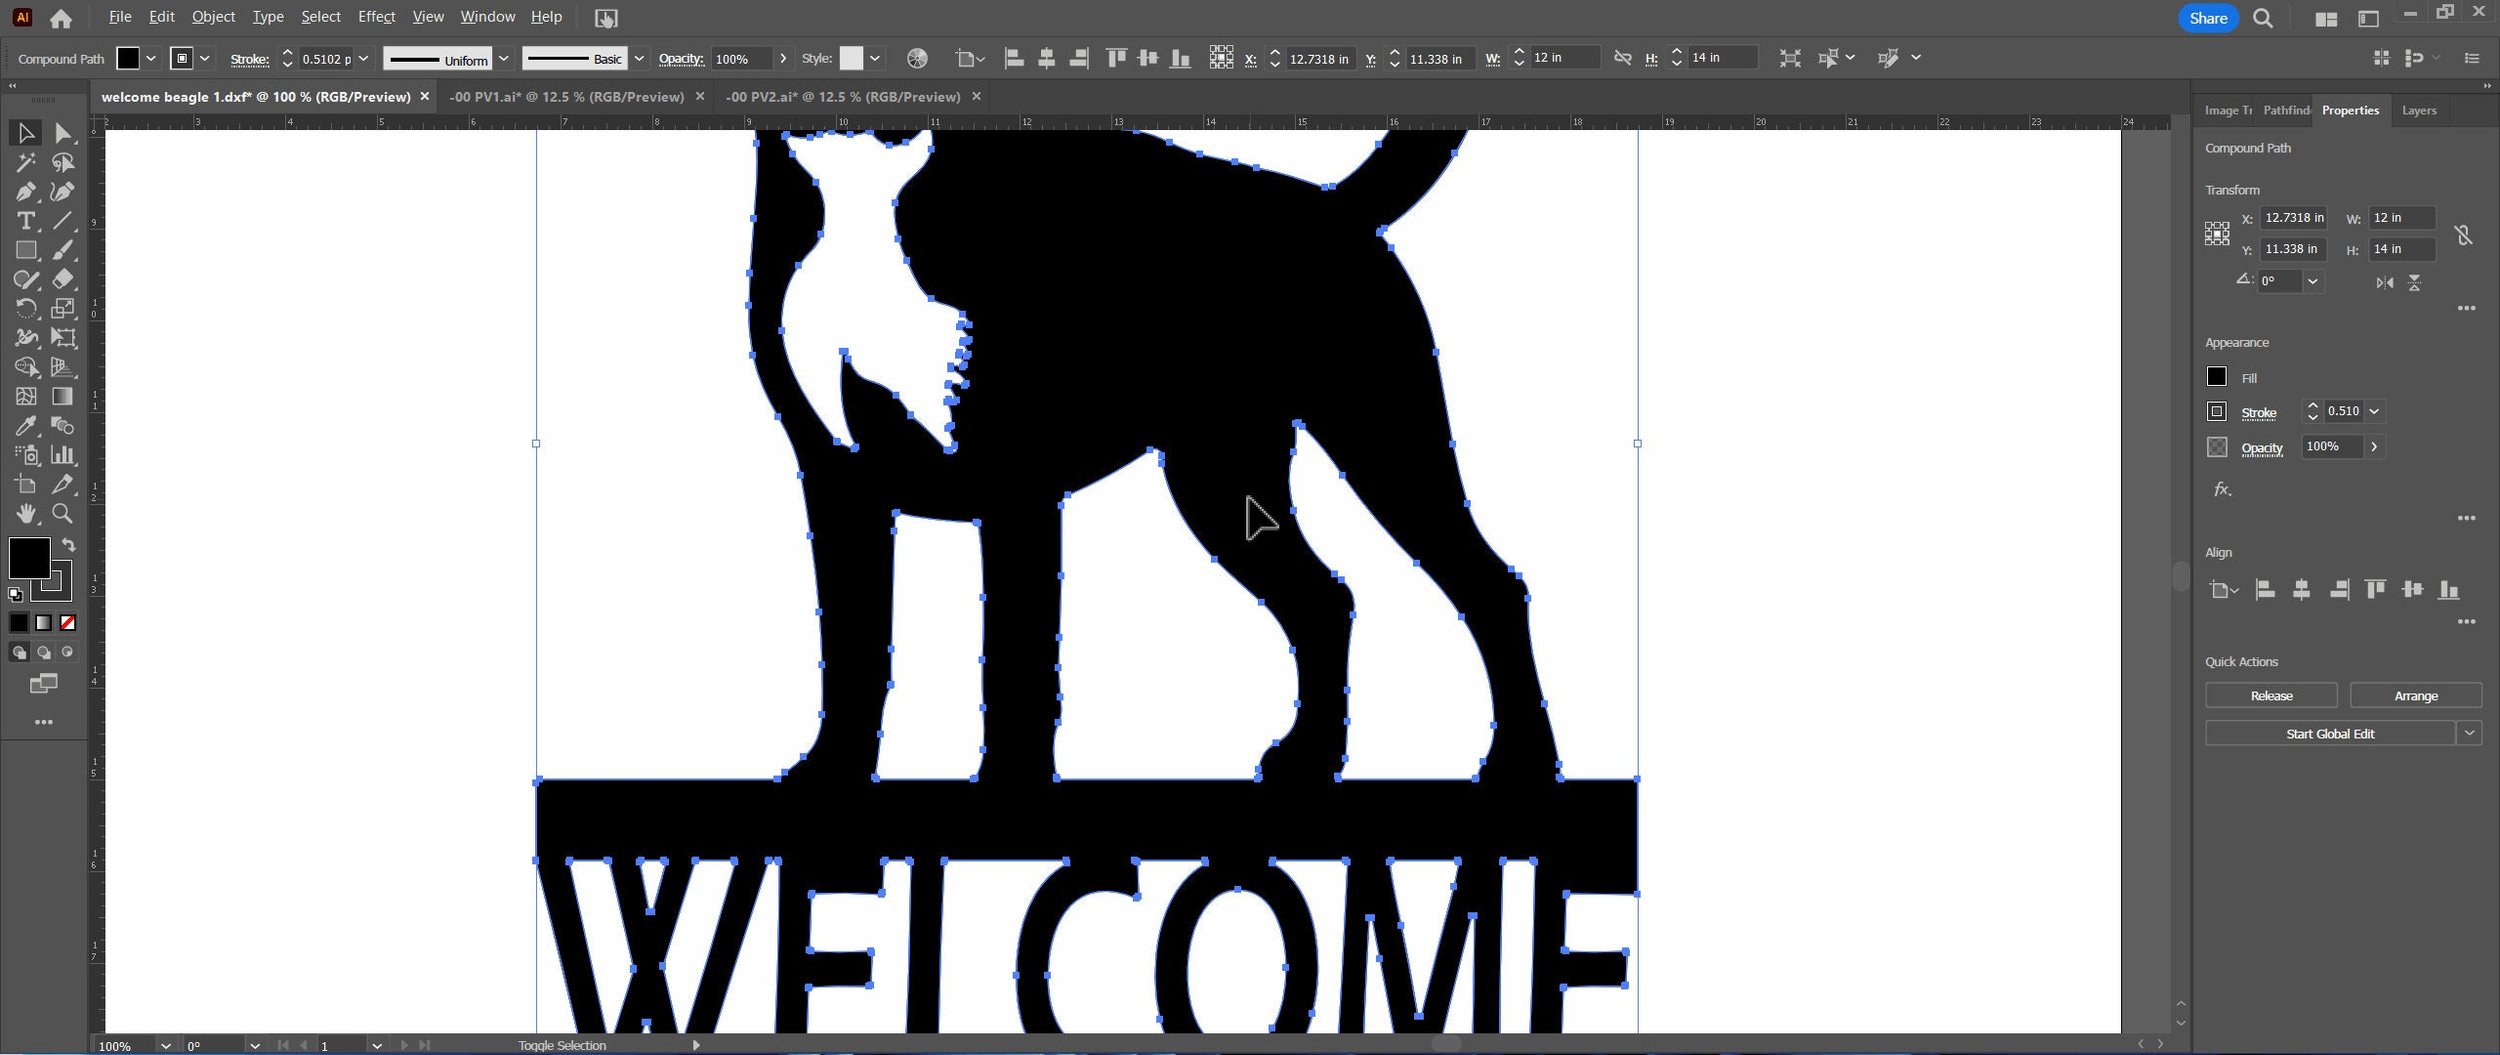The height and width of the screenshot is (1055, 2500).
Task: Select the Rectangle tool
Action: (26, 250)
